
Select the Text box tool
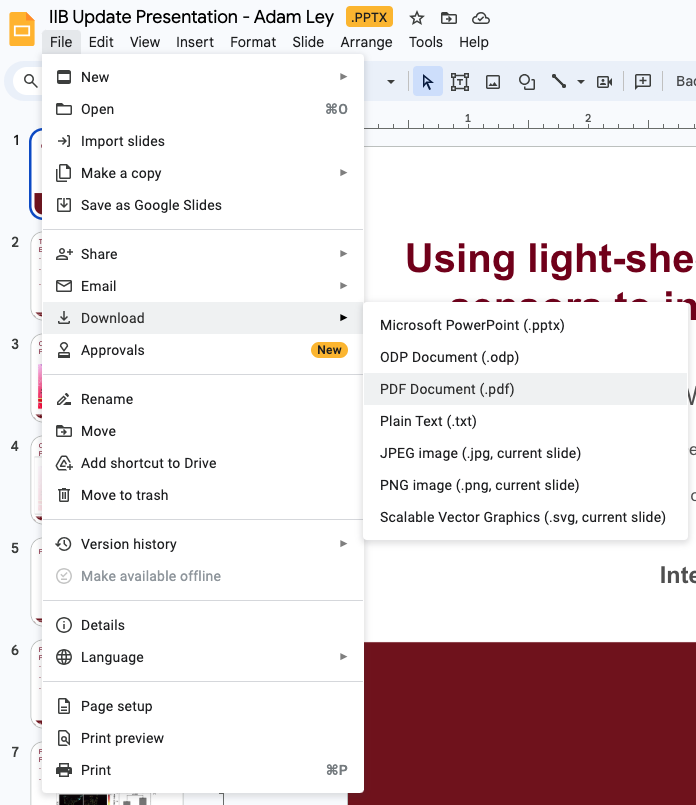coord(460,82)
